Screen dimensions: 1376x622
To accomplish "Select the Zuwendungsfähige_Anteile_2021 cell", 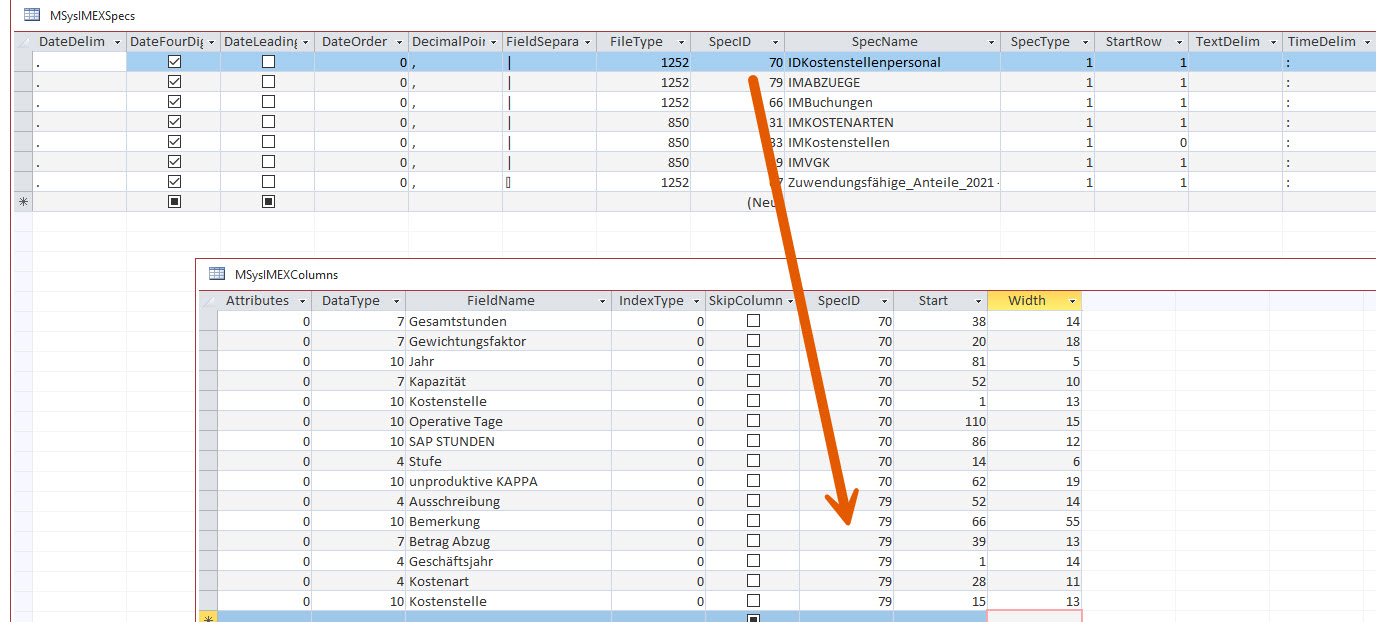I will (892, 182).
